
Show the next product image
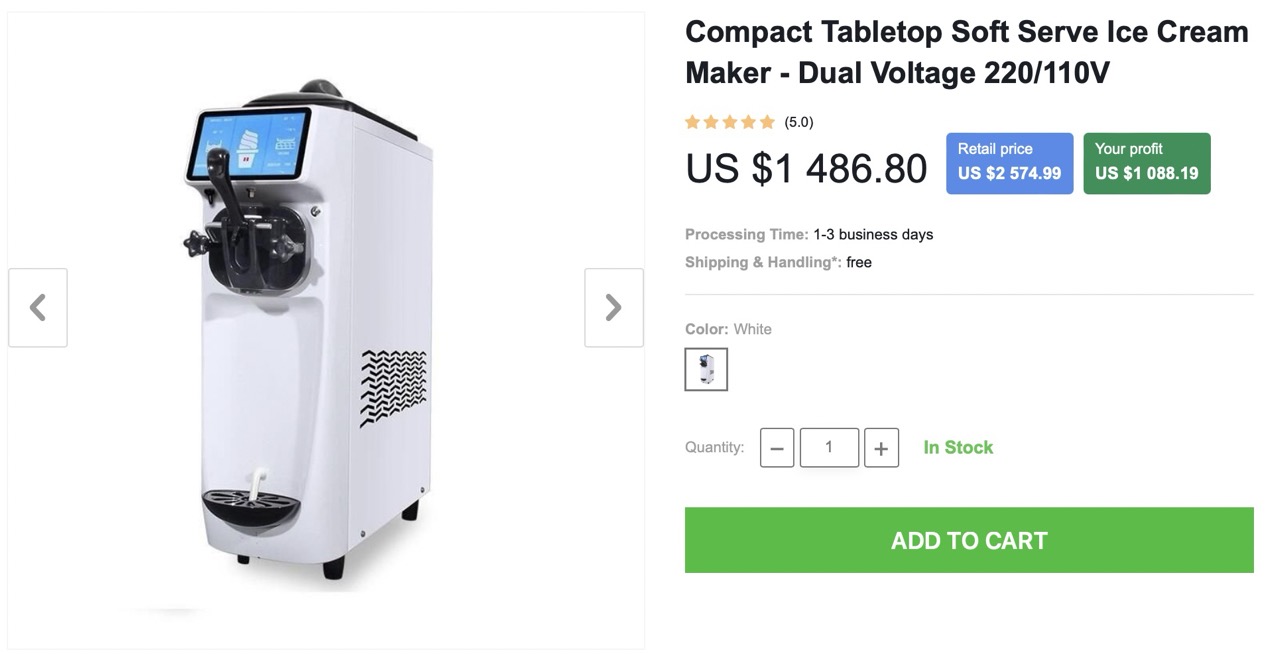point(613,307)
